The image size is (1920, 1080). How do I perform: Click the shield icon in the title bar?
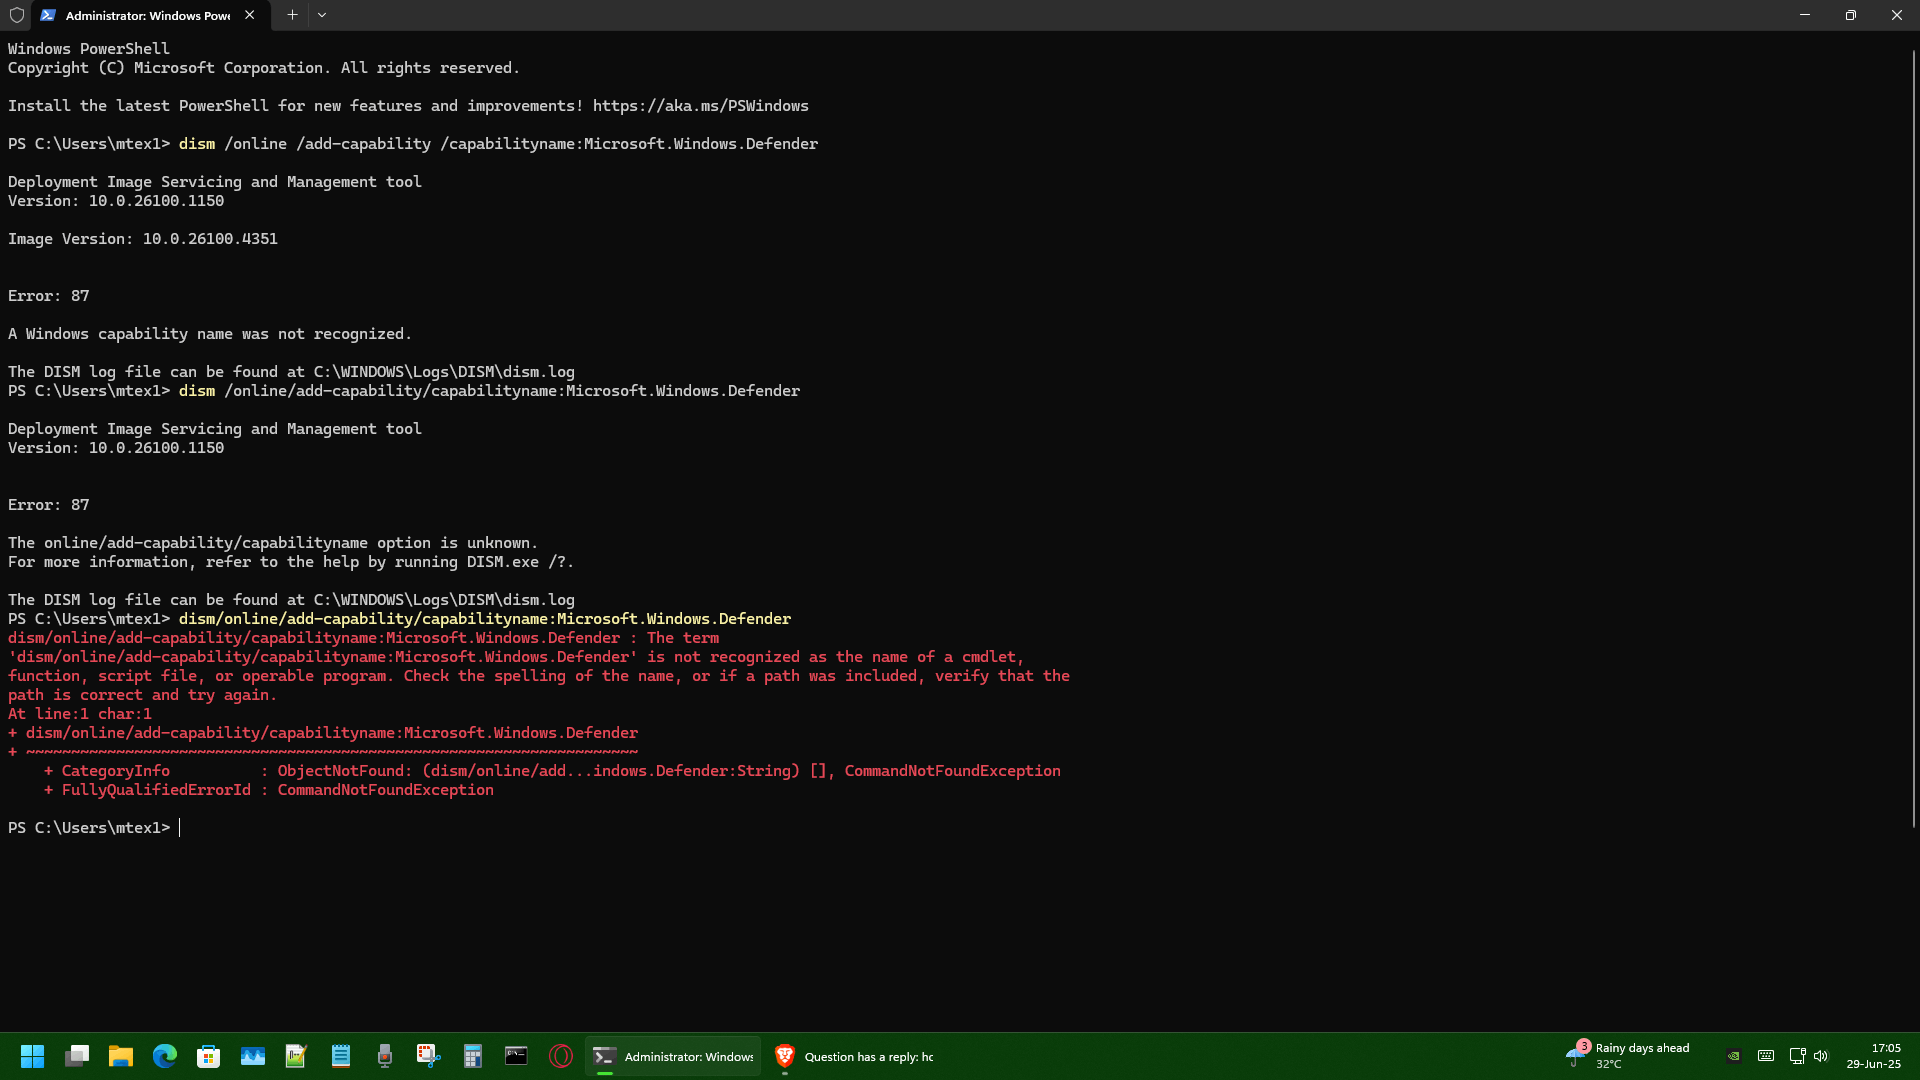tap(17, 15)
